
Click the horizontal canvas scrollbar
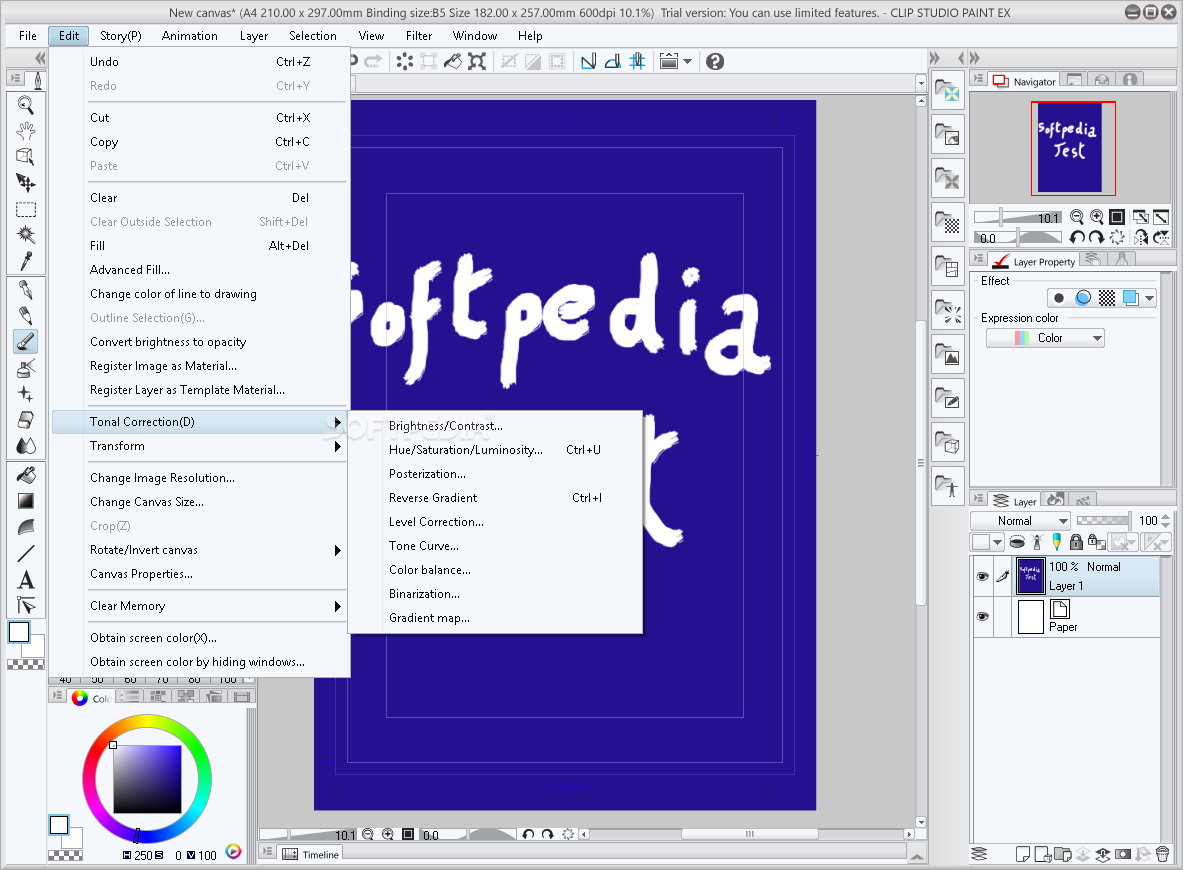748,834
